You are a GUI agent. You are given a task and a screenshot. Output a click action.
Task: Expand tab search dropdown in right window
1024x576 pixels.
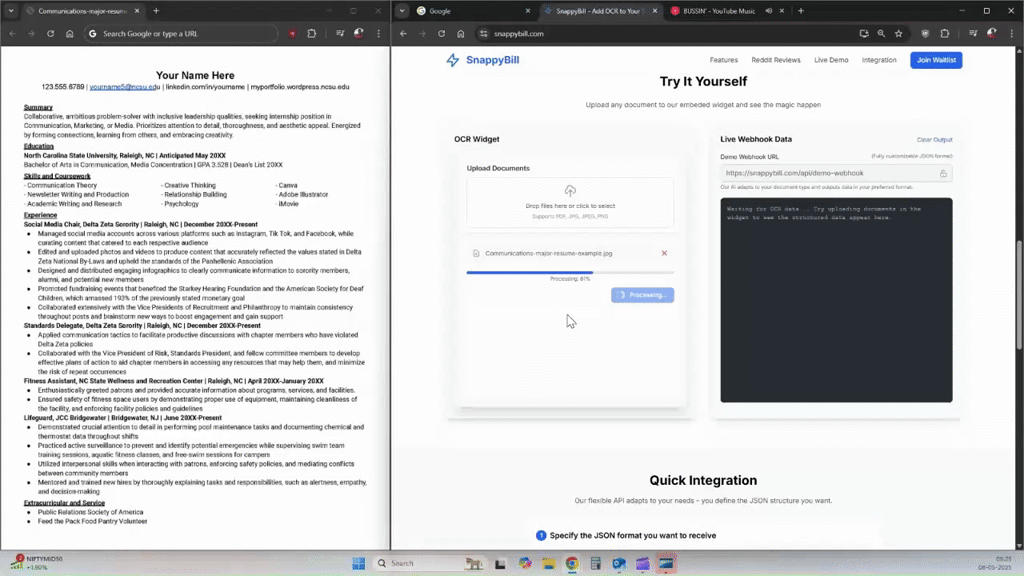tap(402, 11)
